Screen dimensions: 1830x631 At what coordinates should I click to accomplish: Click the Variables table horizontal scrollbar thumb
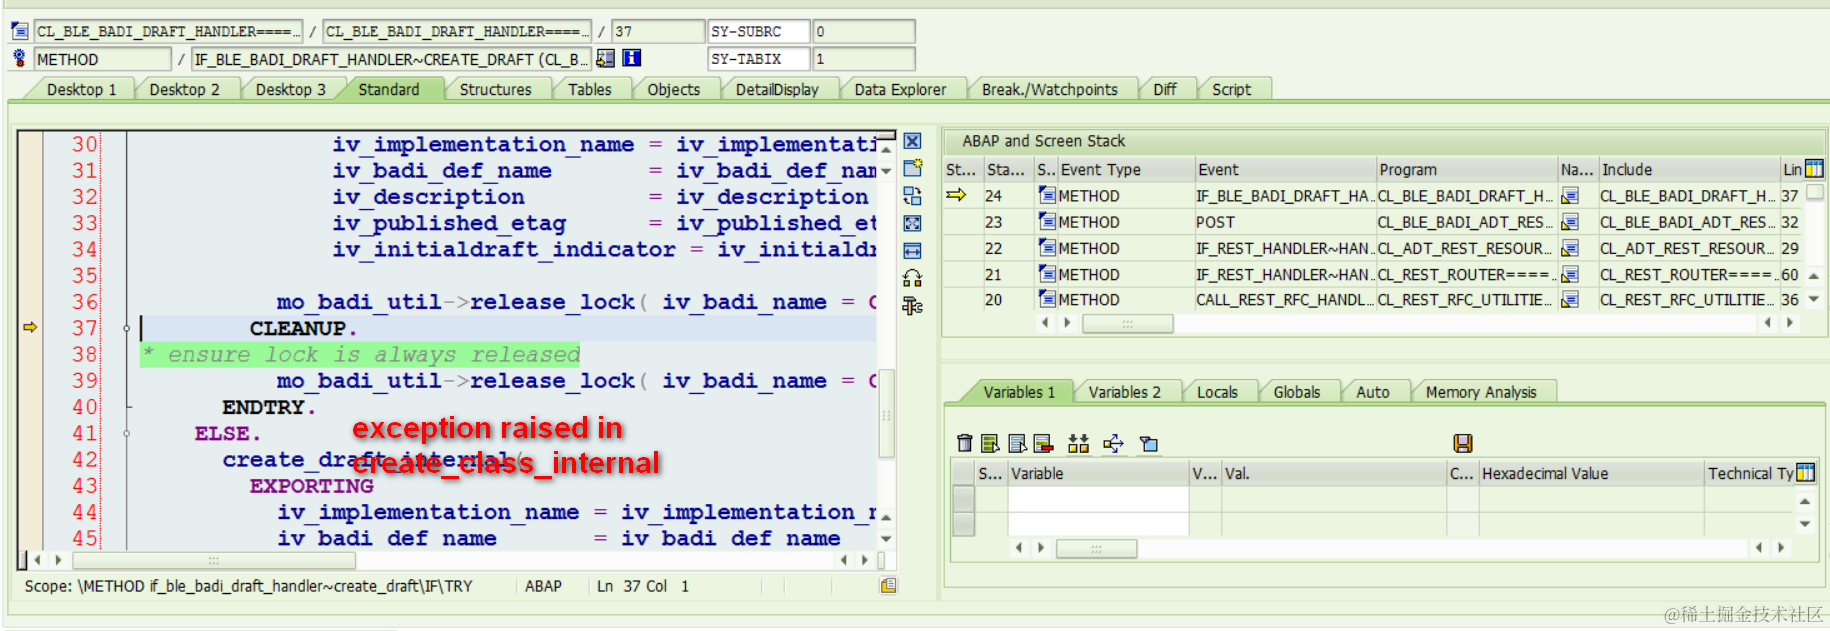1096,548
